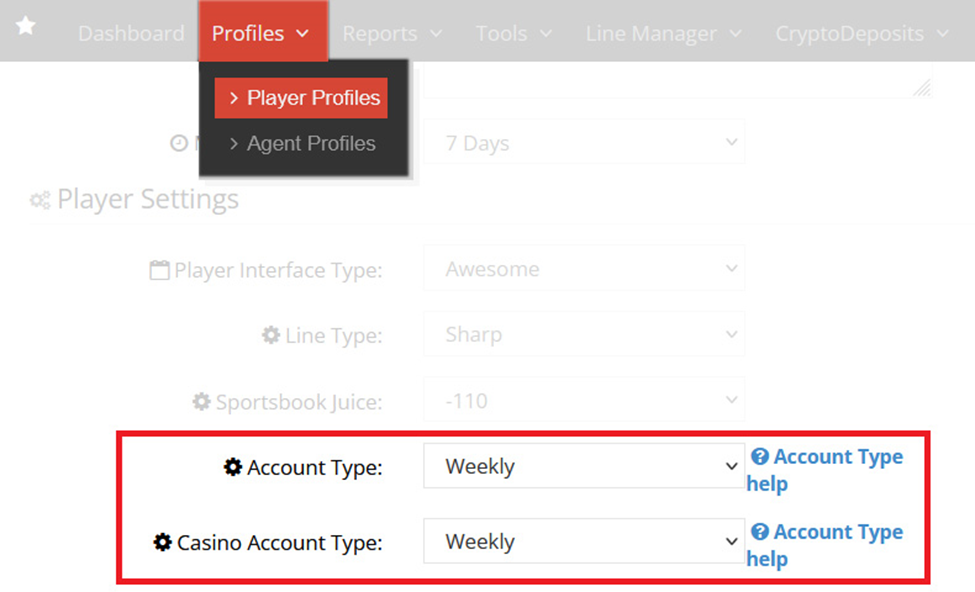Click the calendar icon beside Player Interface Type
975x592 pixels.
(159, 270)
